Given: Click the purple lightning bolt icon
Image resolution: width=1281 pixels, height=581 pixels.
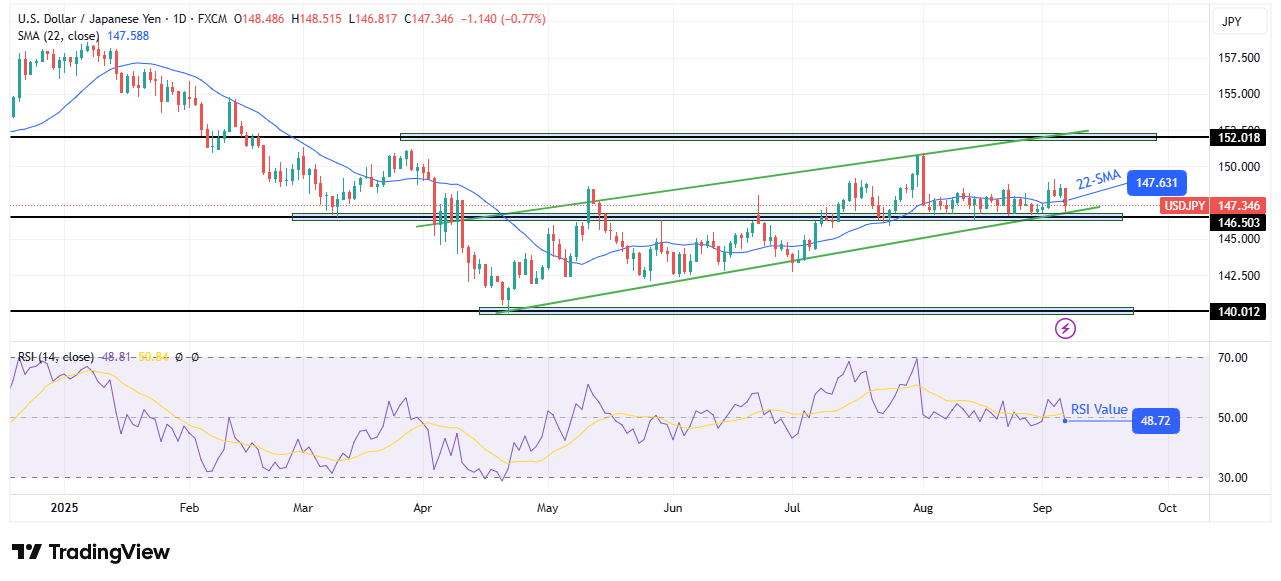Looking at the screenshot, I should point(1064,329).
